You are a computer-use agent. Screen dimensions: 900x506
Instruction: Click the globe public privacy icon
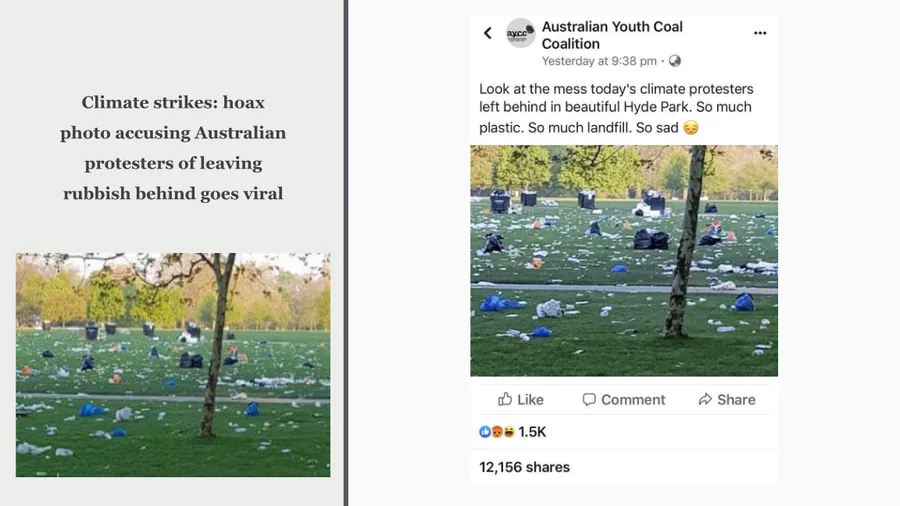(x=675, y=61)
